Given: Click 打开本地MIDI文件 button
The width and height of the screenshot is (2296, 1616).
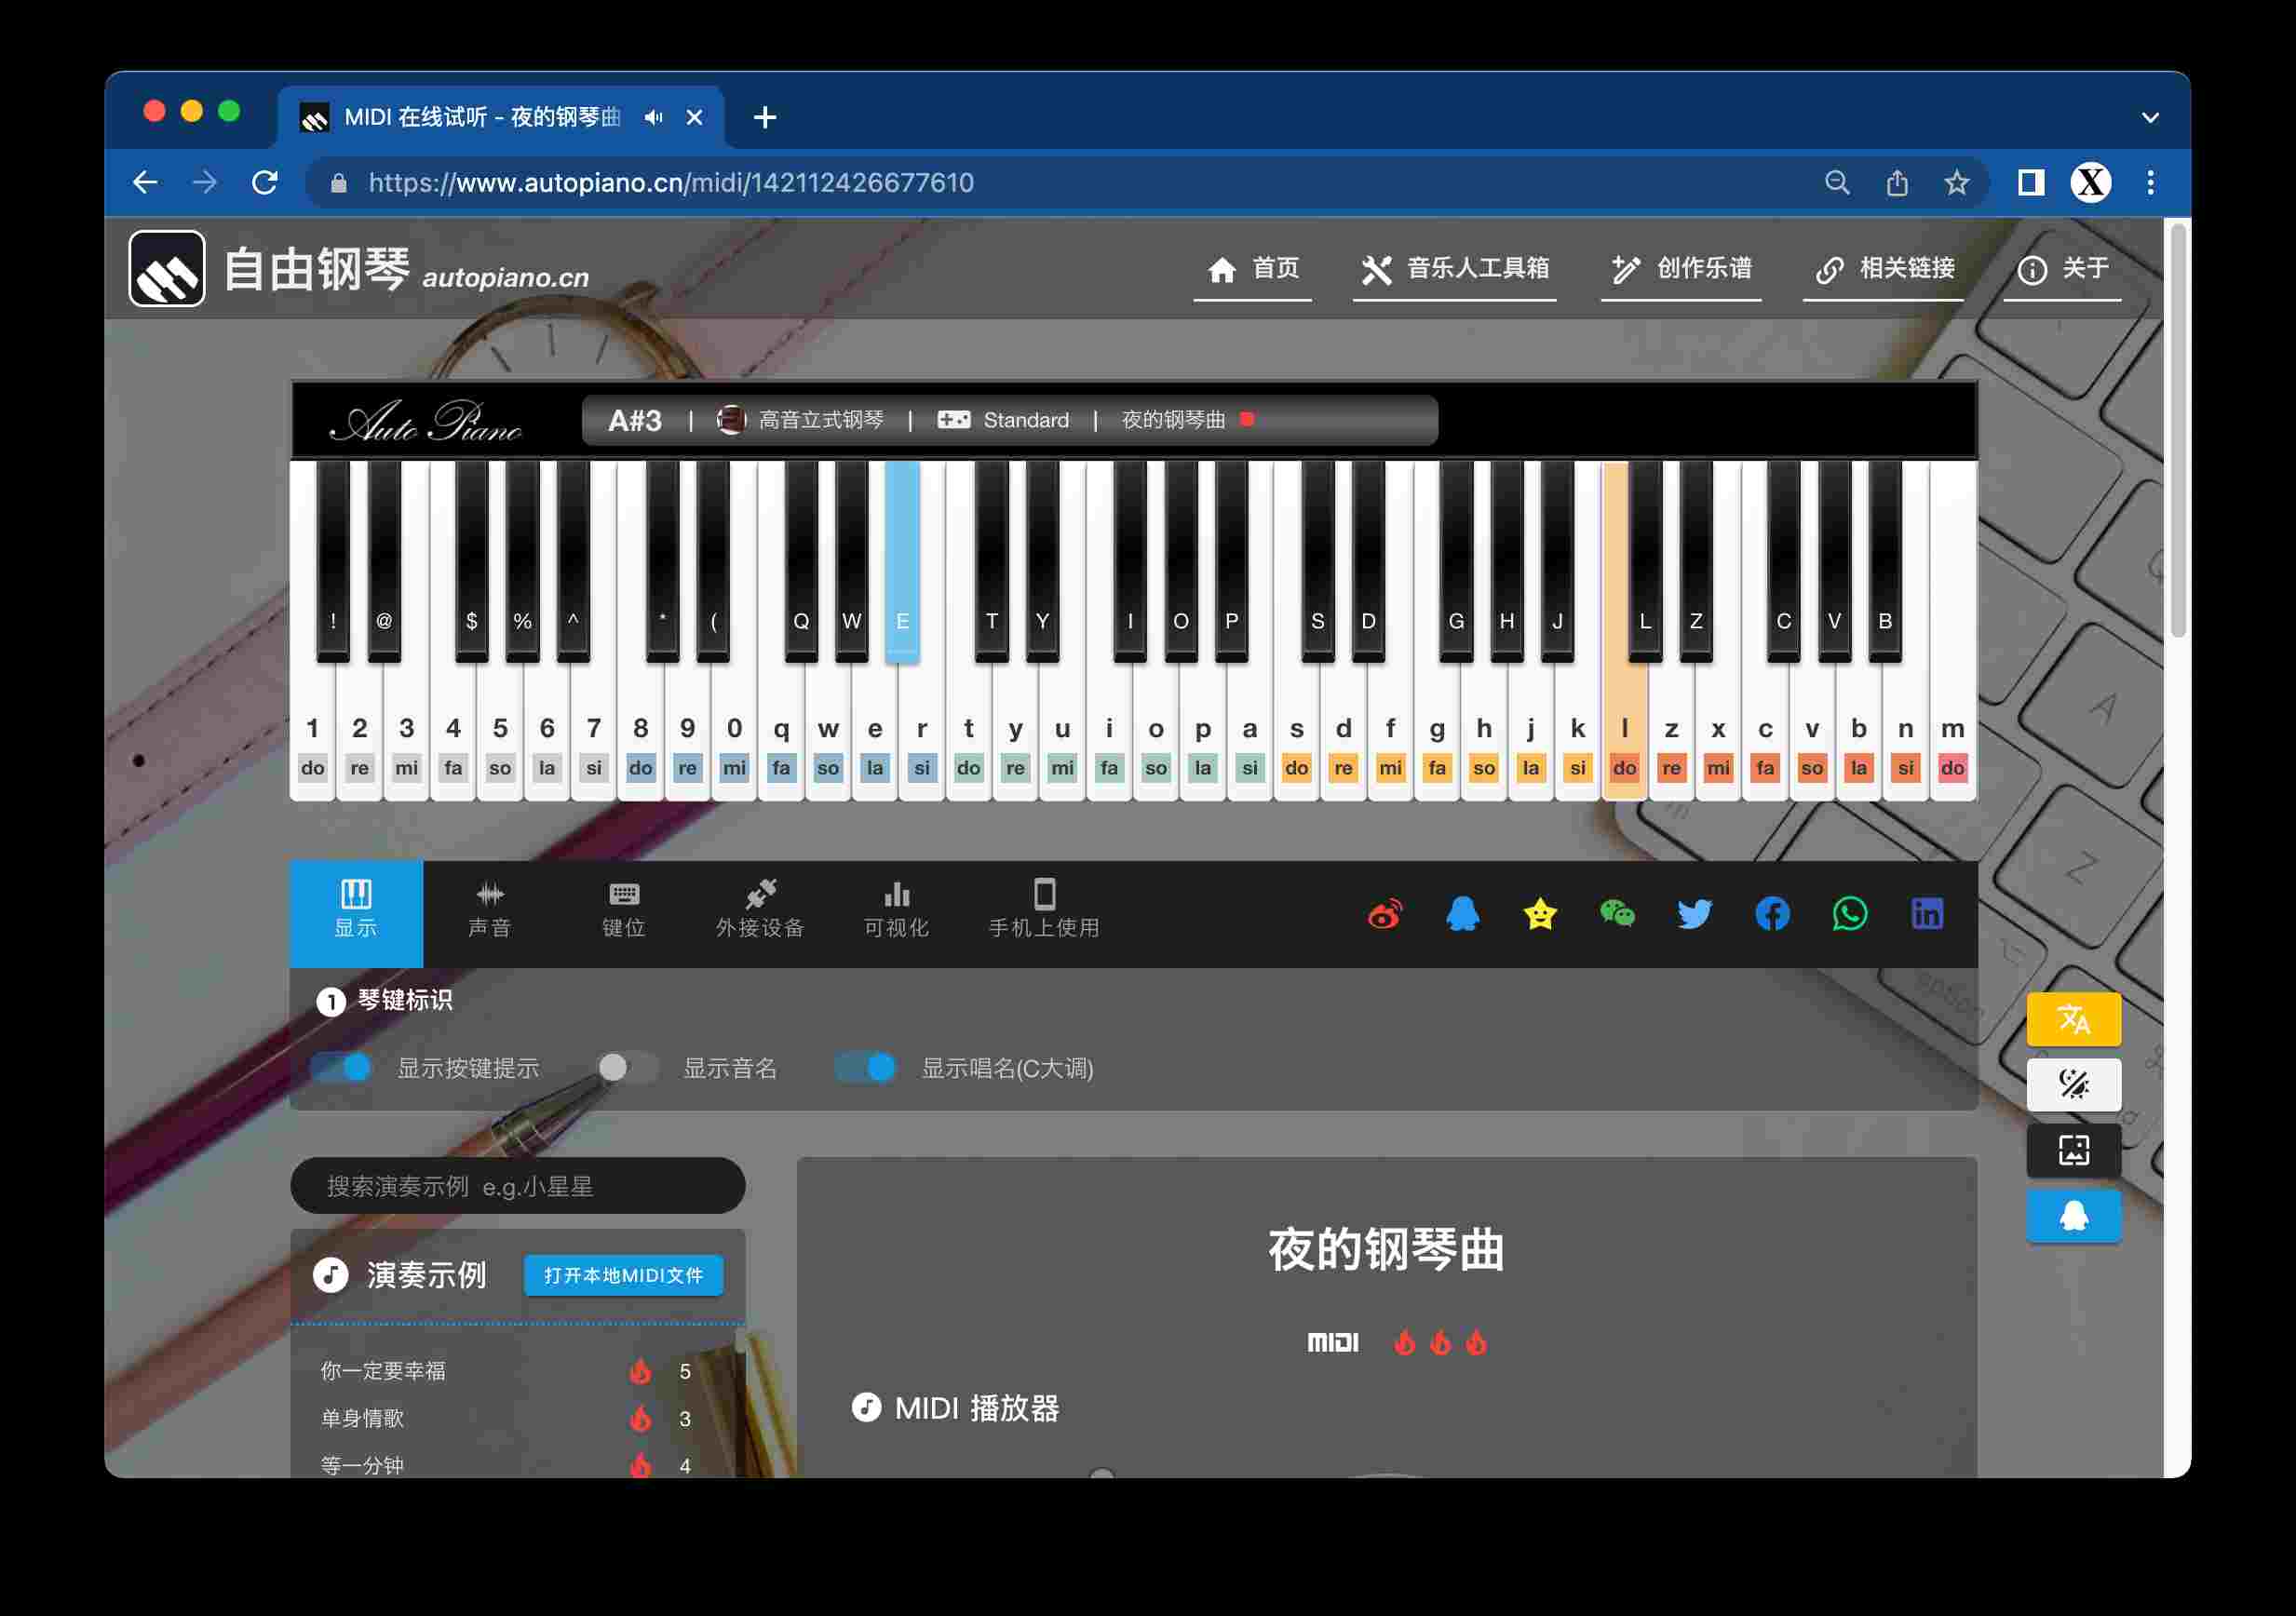Looking at the screenshot, I should click(623, 1276).
